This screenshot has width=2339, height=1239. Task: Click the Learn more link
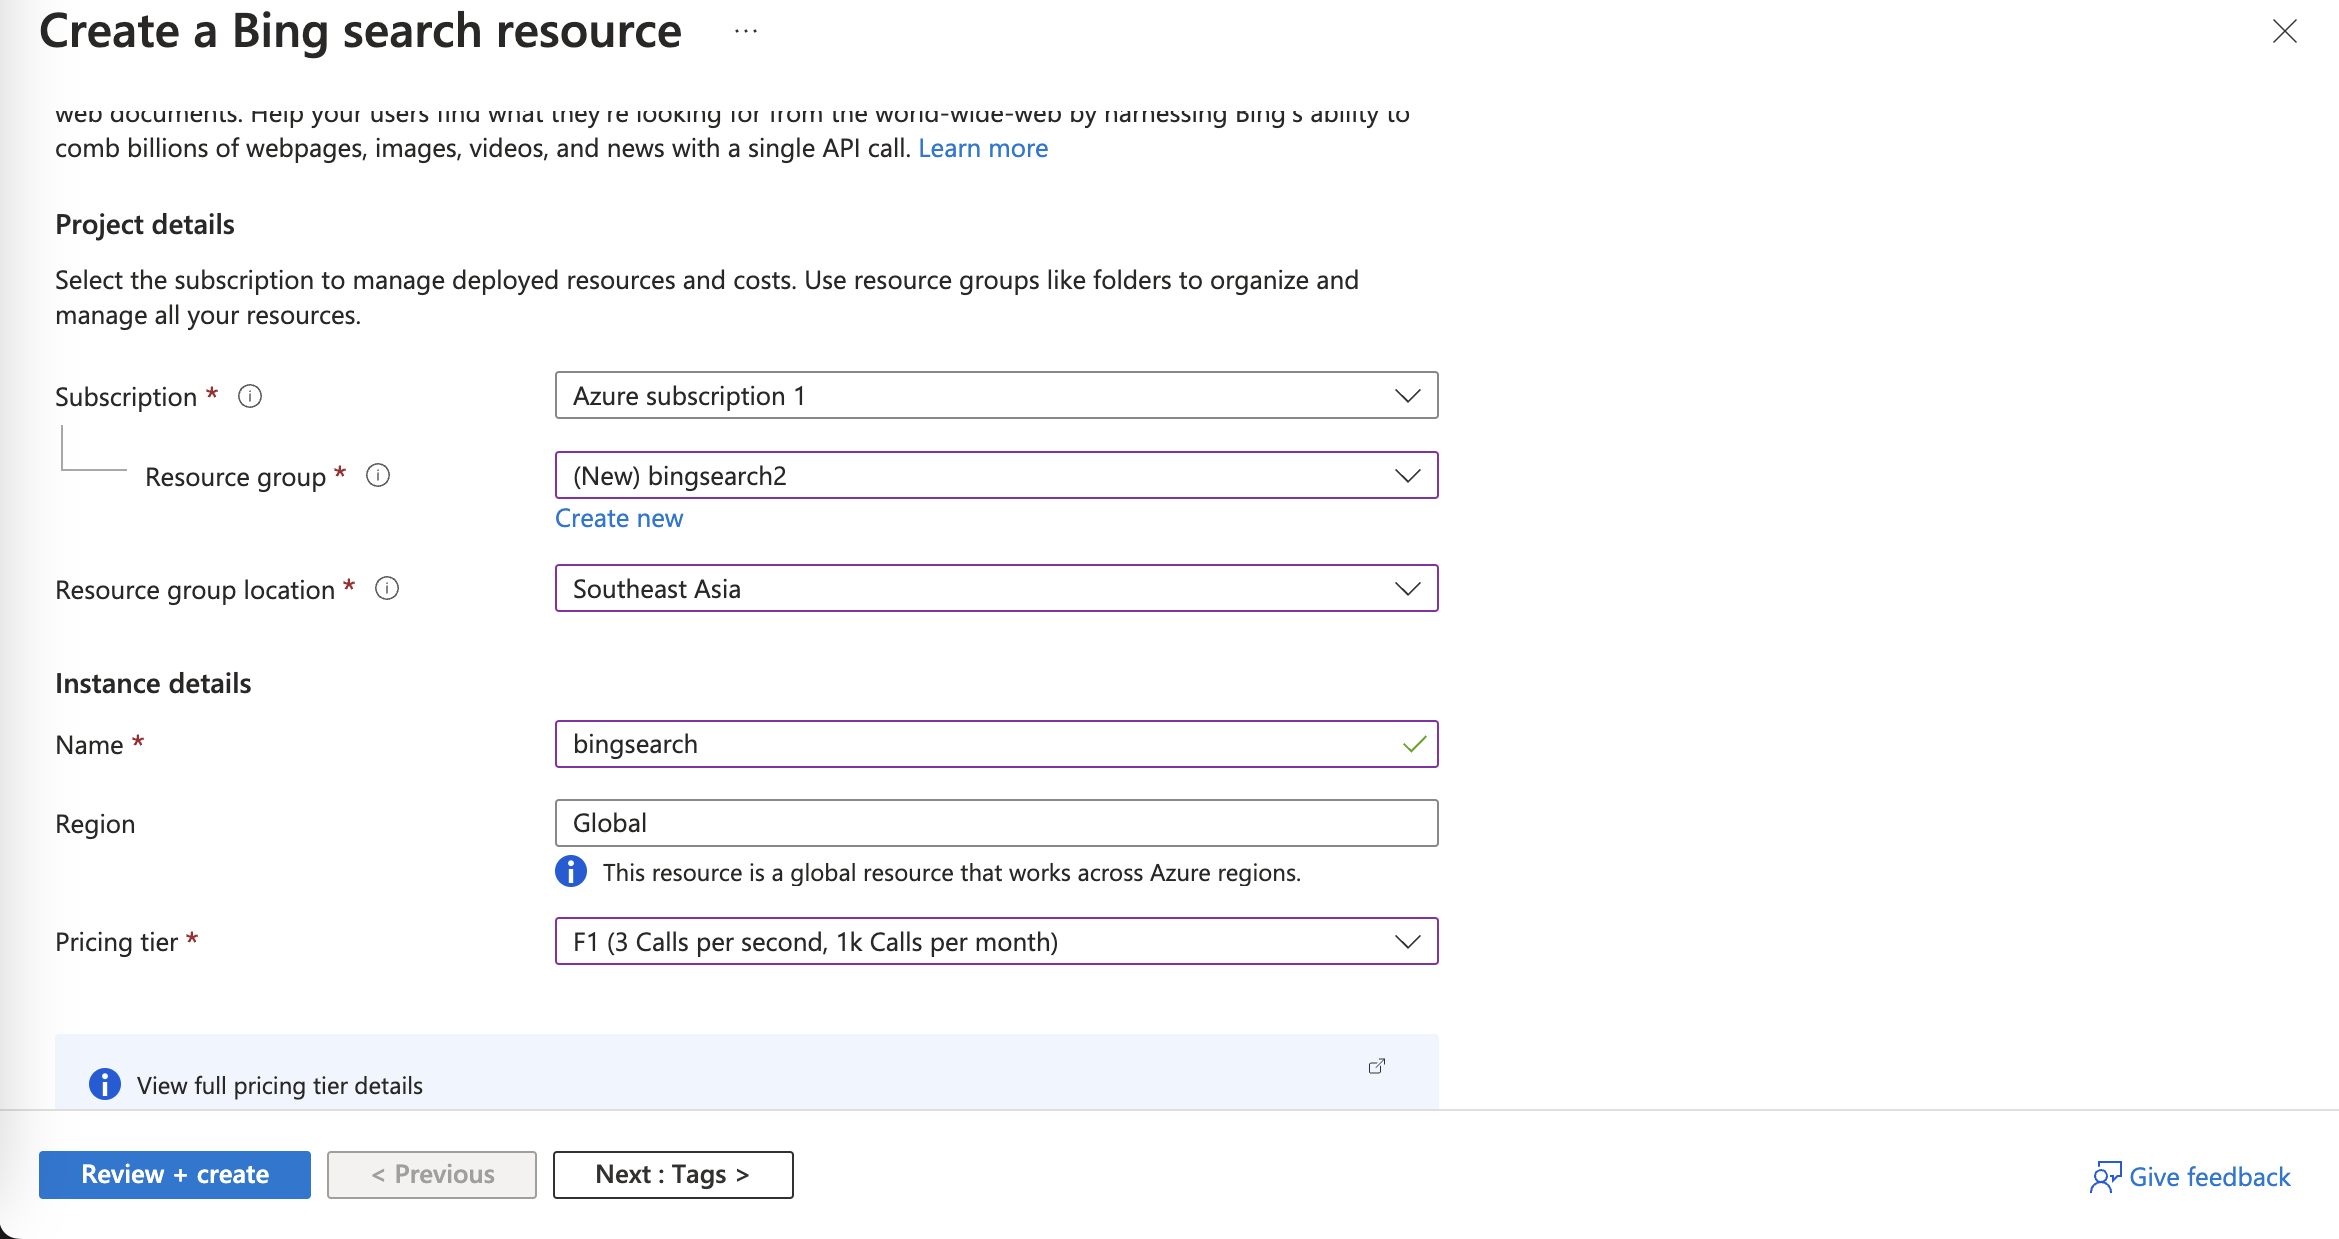pyautogui.click(x=983, y=148)
